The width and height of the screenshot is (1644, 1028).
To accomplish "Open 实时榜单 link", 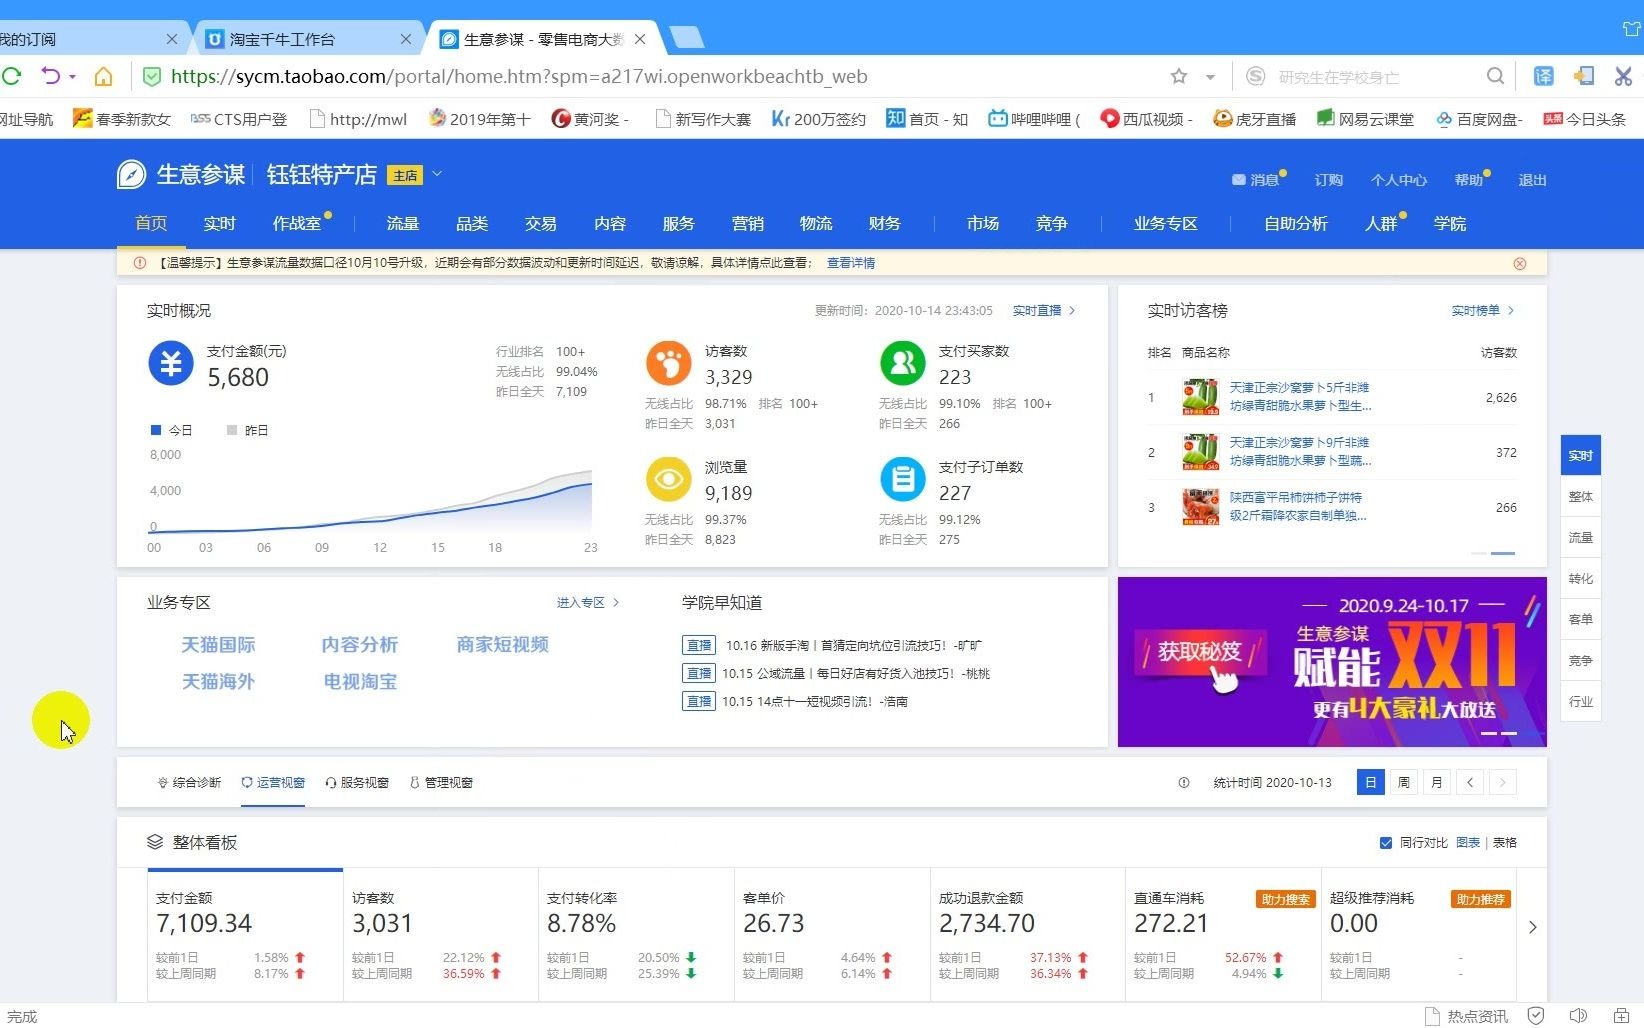I will tap(1483, 311).
